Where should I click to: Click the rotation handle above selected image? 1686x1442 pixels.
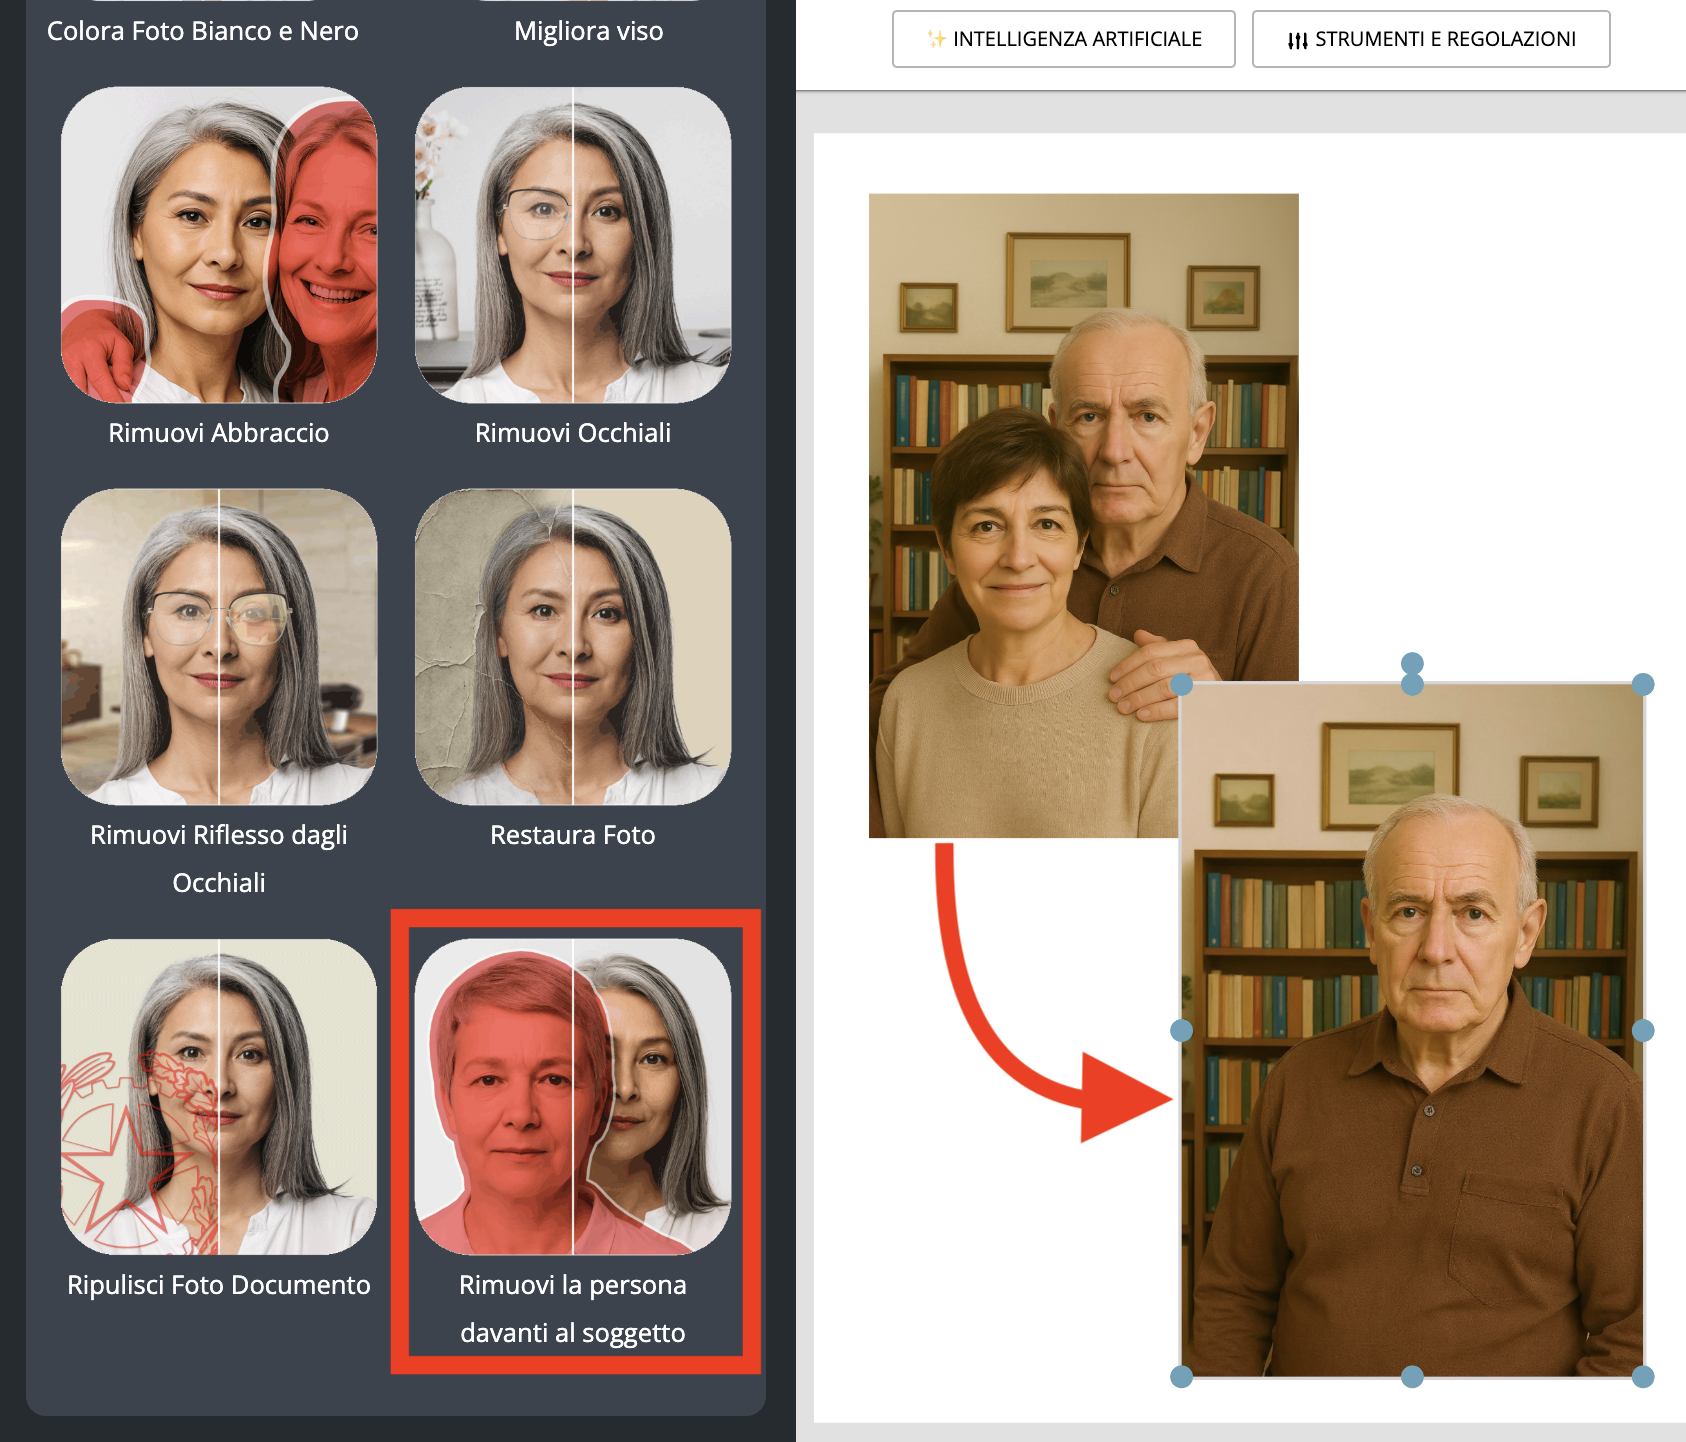(1412, 663)
